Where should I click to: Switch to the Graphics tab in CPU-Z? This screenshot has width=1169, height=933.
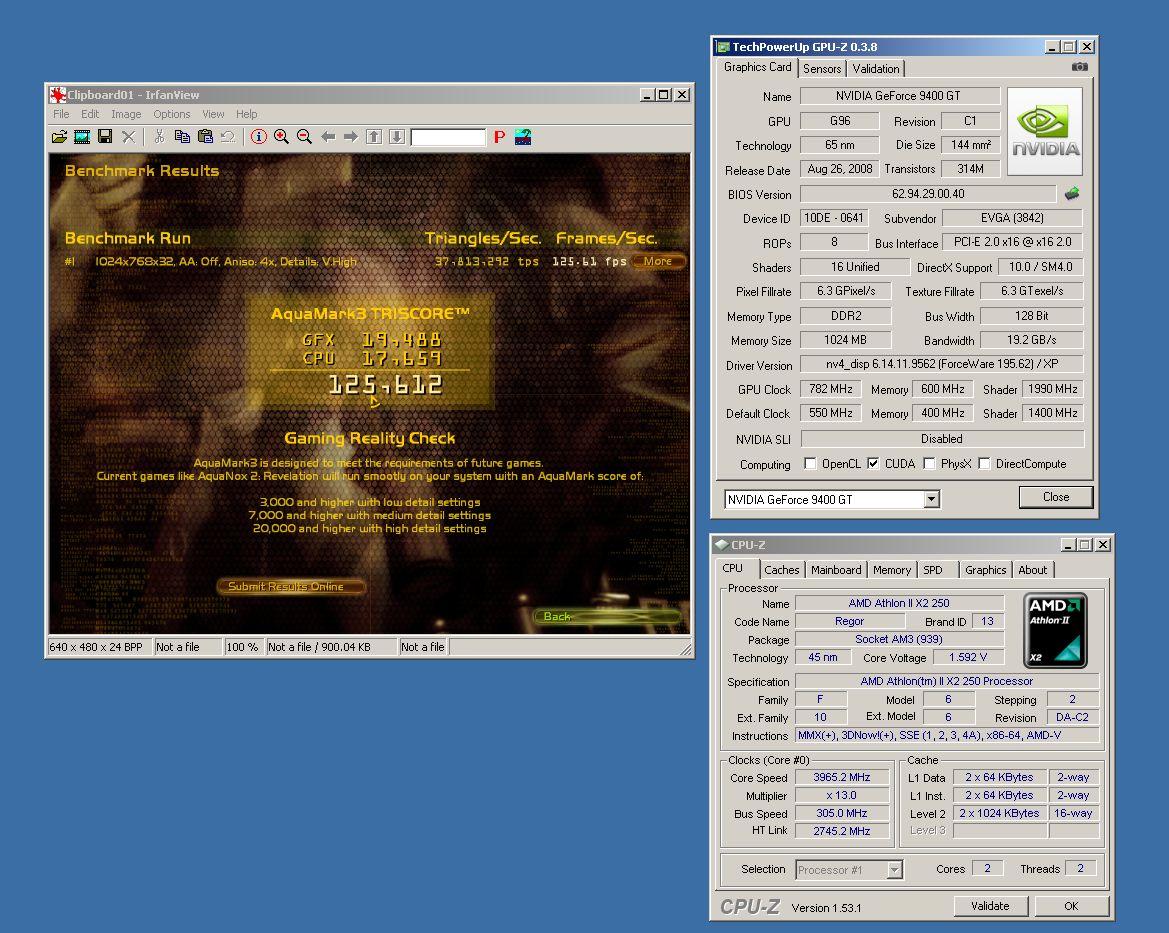tap(986, 570)
